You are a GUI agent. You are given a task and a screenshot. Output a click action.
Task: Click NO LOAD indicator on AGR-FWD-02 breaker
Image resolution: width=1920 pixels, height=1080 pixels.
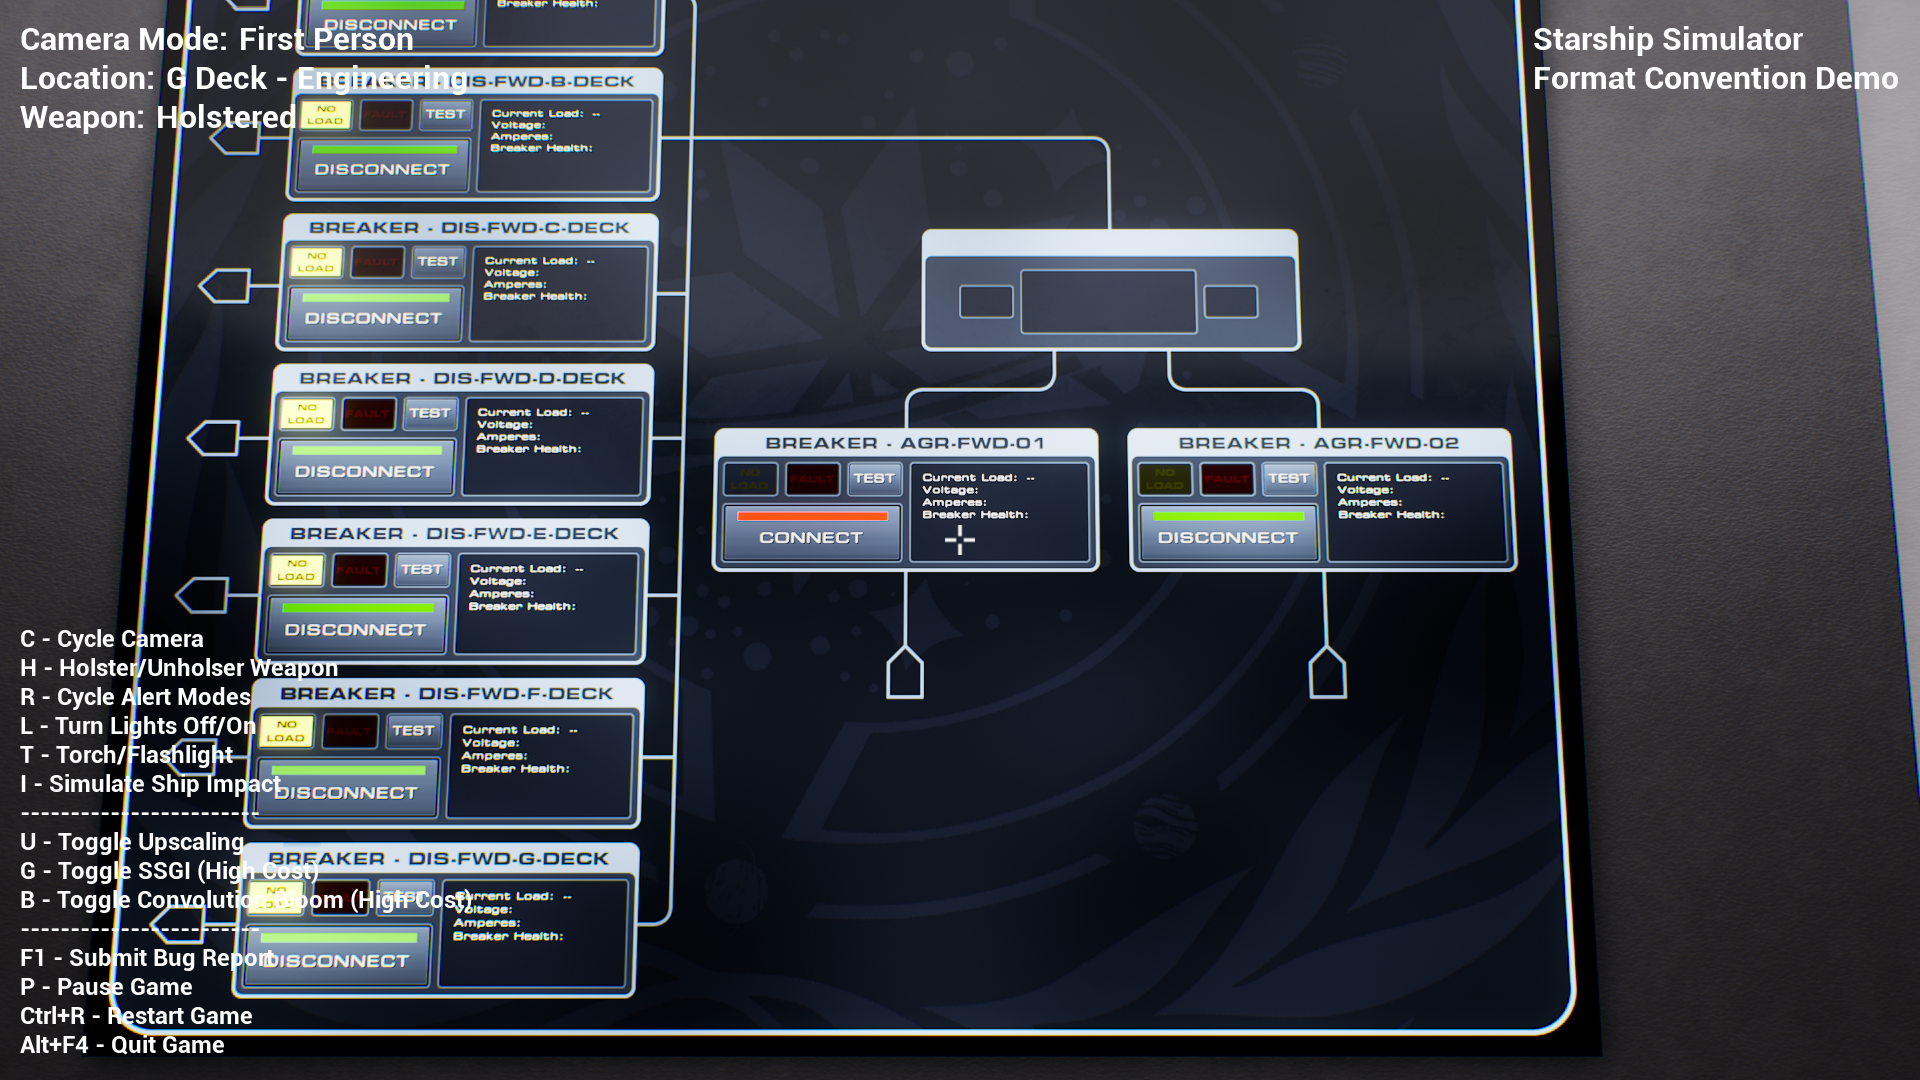click(1164, 479)
